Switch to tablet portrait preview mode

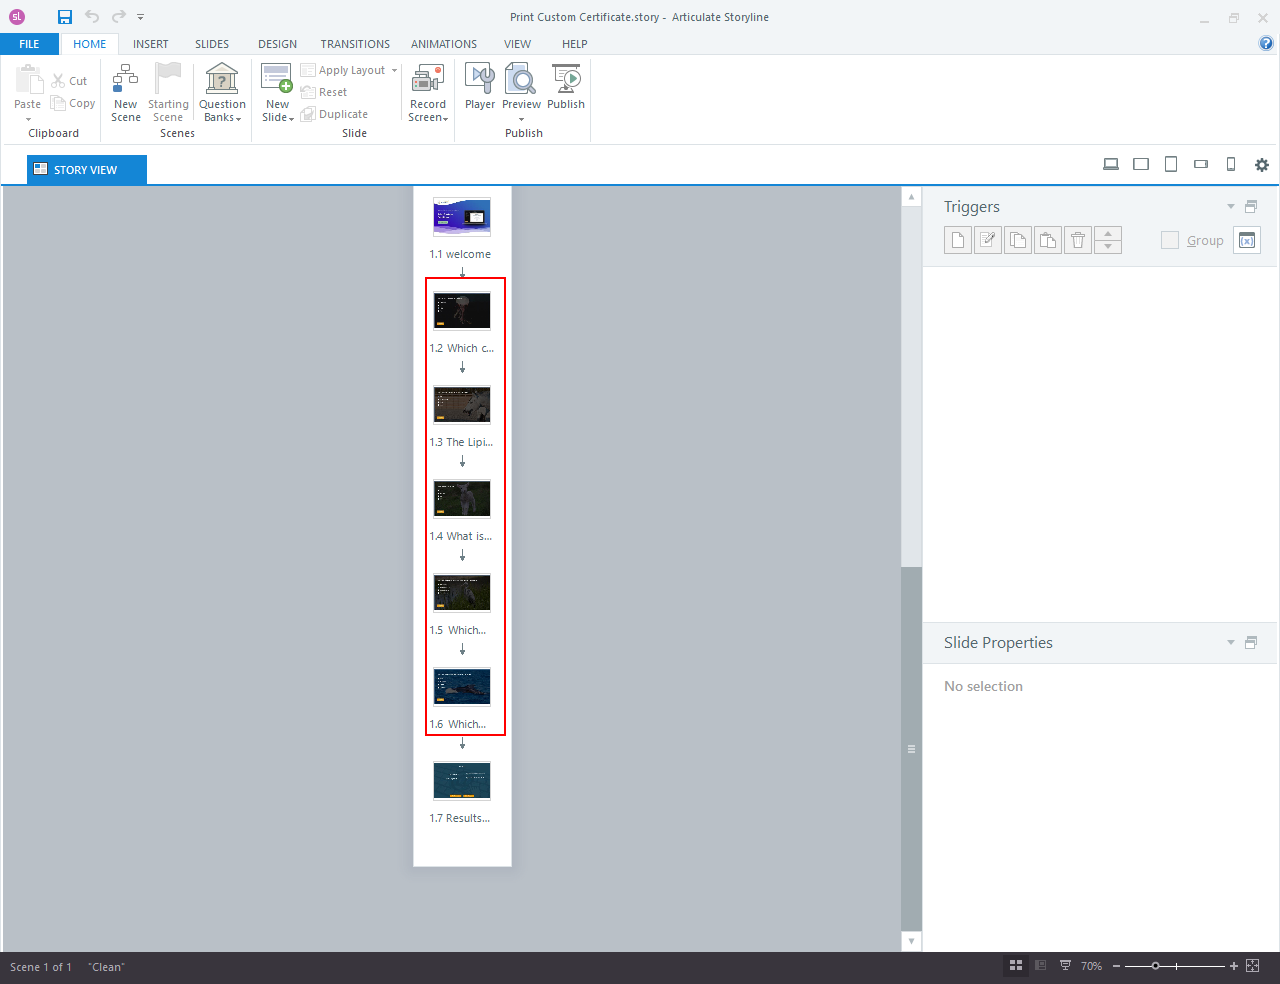point(1170,164)
